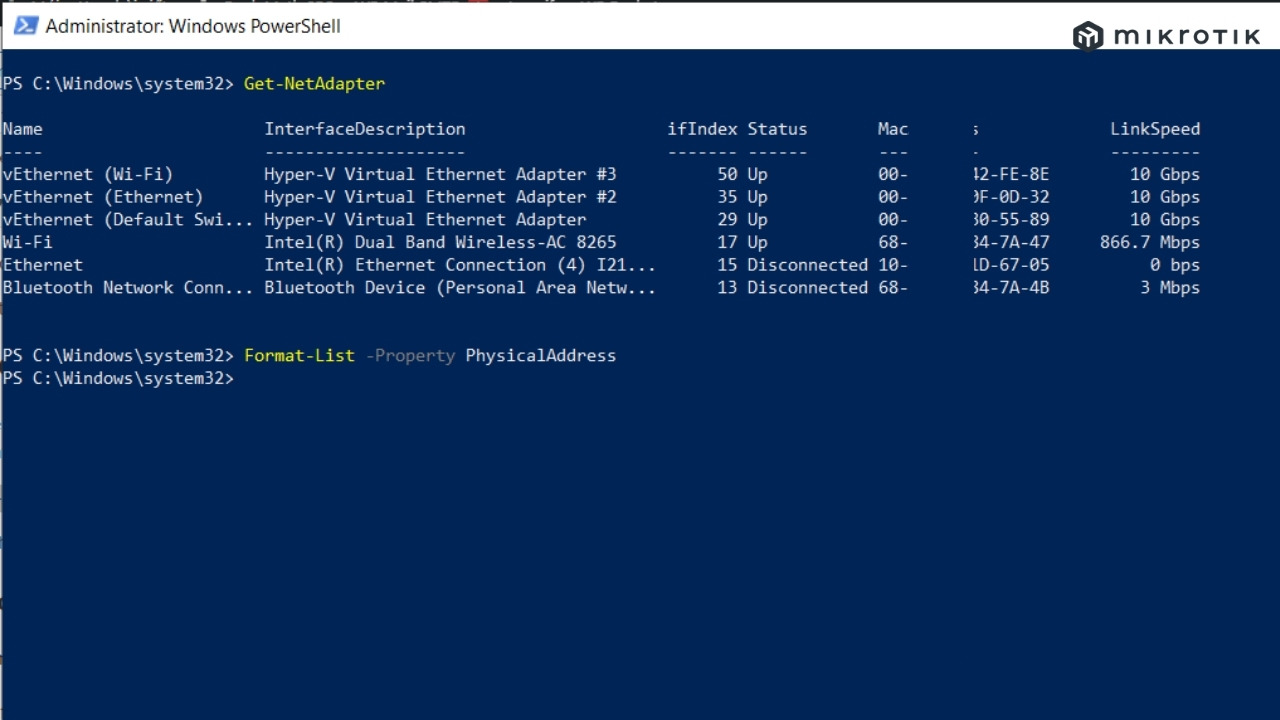1280x720 pixels.
Task: Click the PhysicalAddress argument text
Action: tap(540, 356)
